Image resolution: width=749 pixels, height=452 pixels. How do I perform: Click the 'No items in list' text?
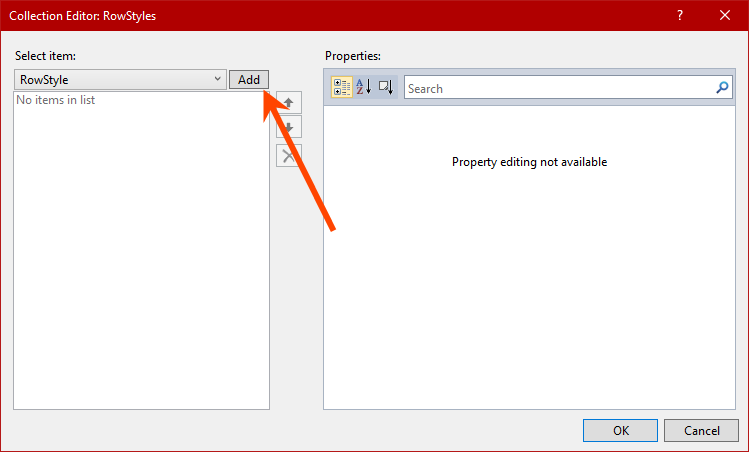tap(55, 100)
